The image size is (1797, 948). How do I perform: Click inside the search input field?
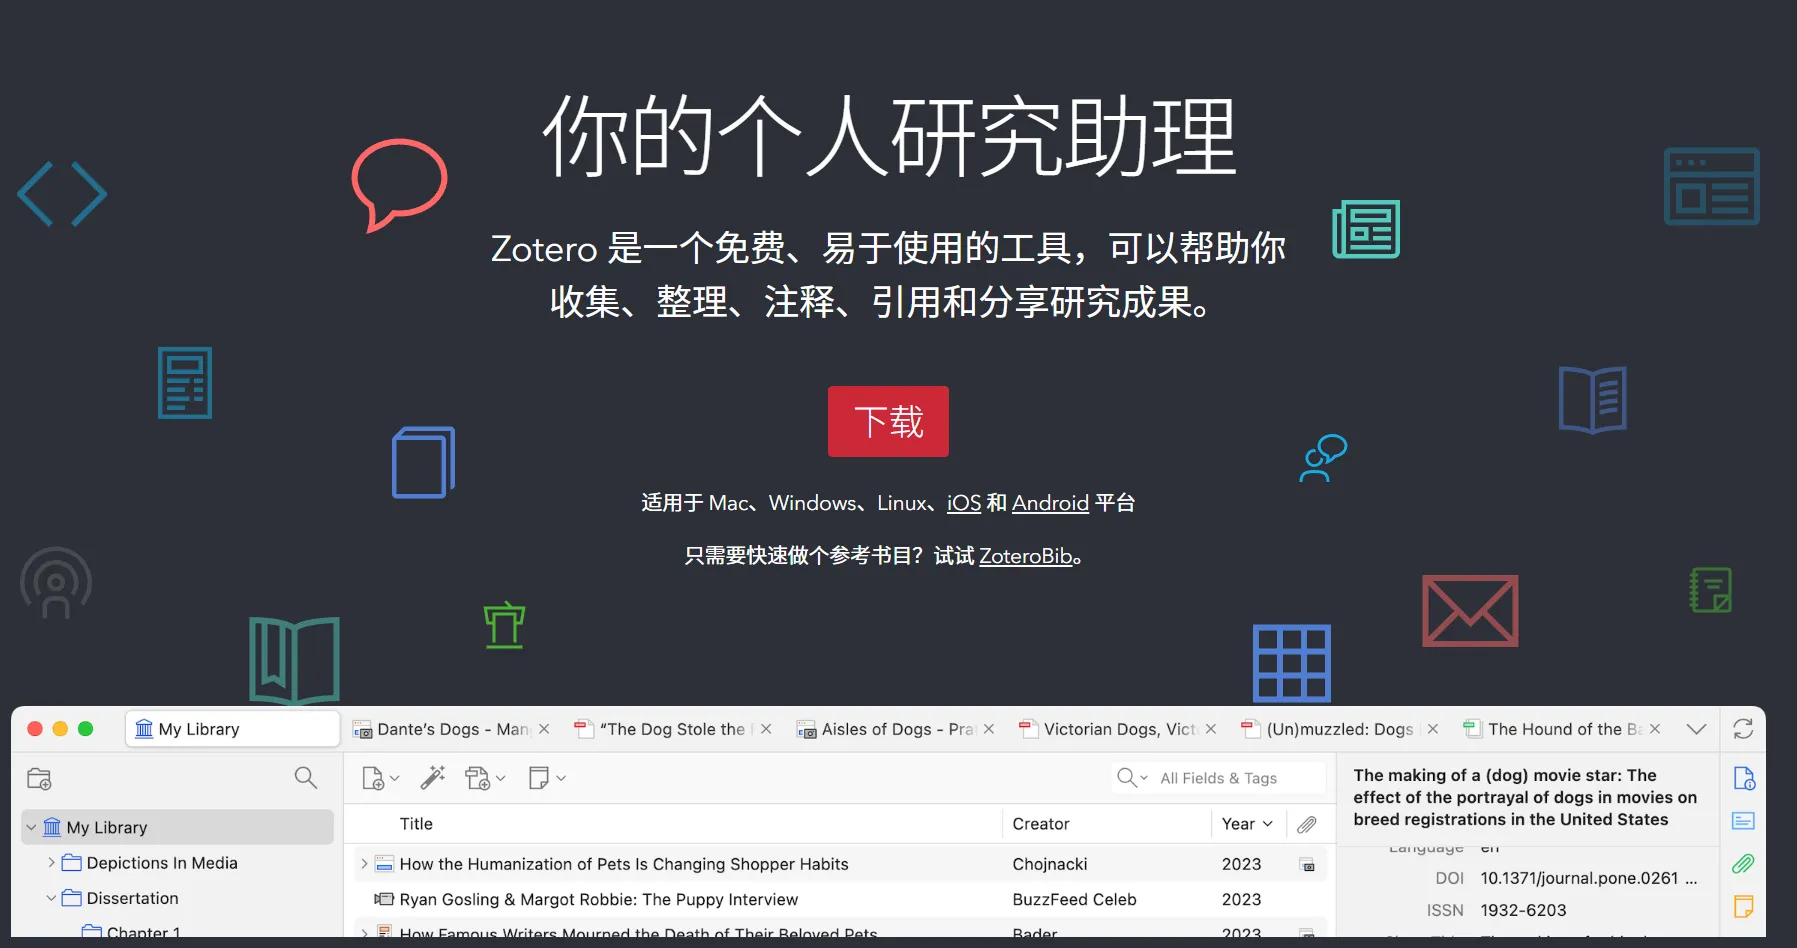[x=1230, y=777]
